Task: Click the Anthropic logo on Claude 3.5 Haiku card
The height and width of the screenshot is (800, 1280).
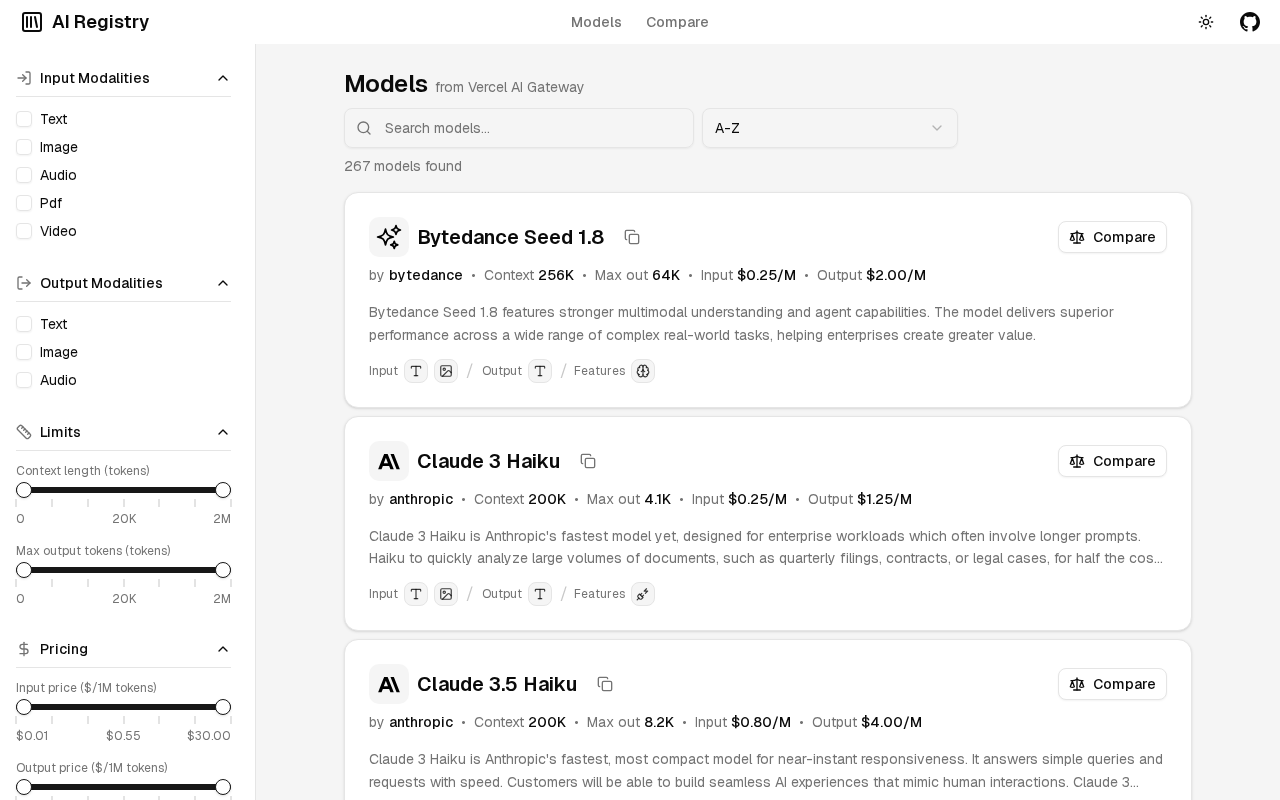Action: click(x=389, y=684)
